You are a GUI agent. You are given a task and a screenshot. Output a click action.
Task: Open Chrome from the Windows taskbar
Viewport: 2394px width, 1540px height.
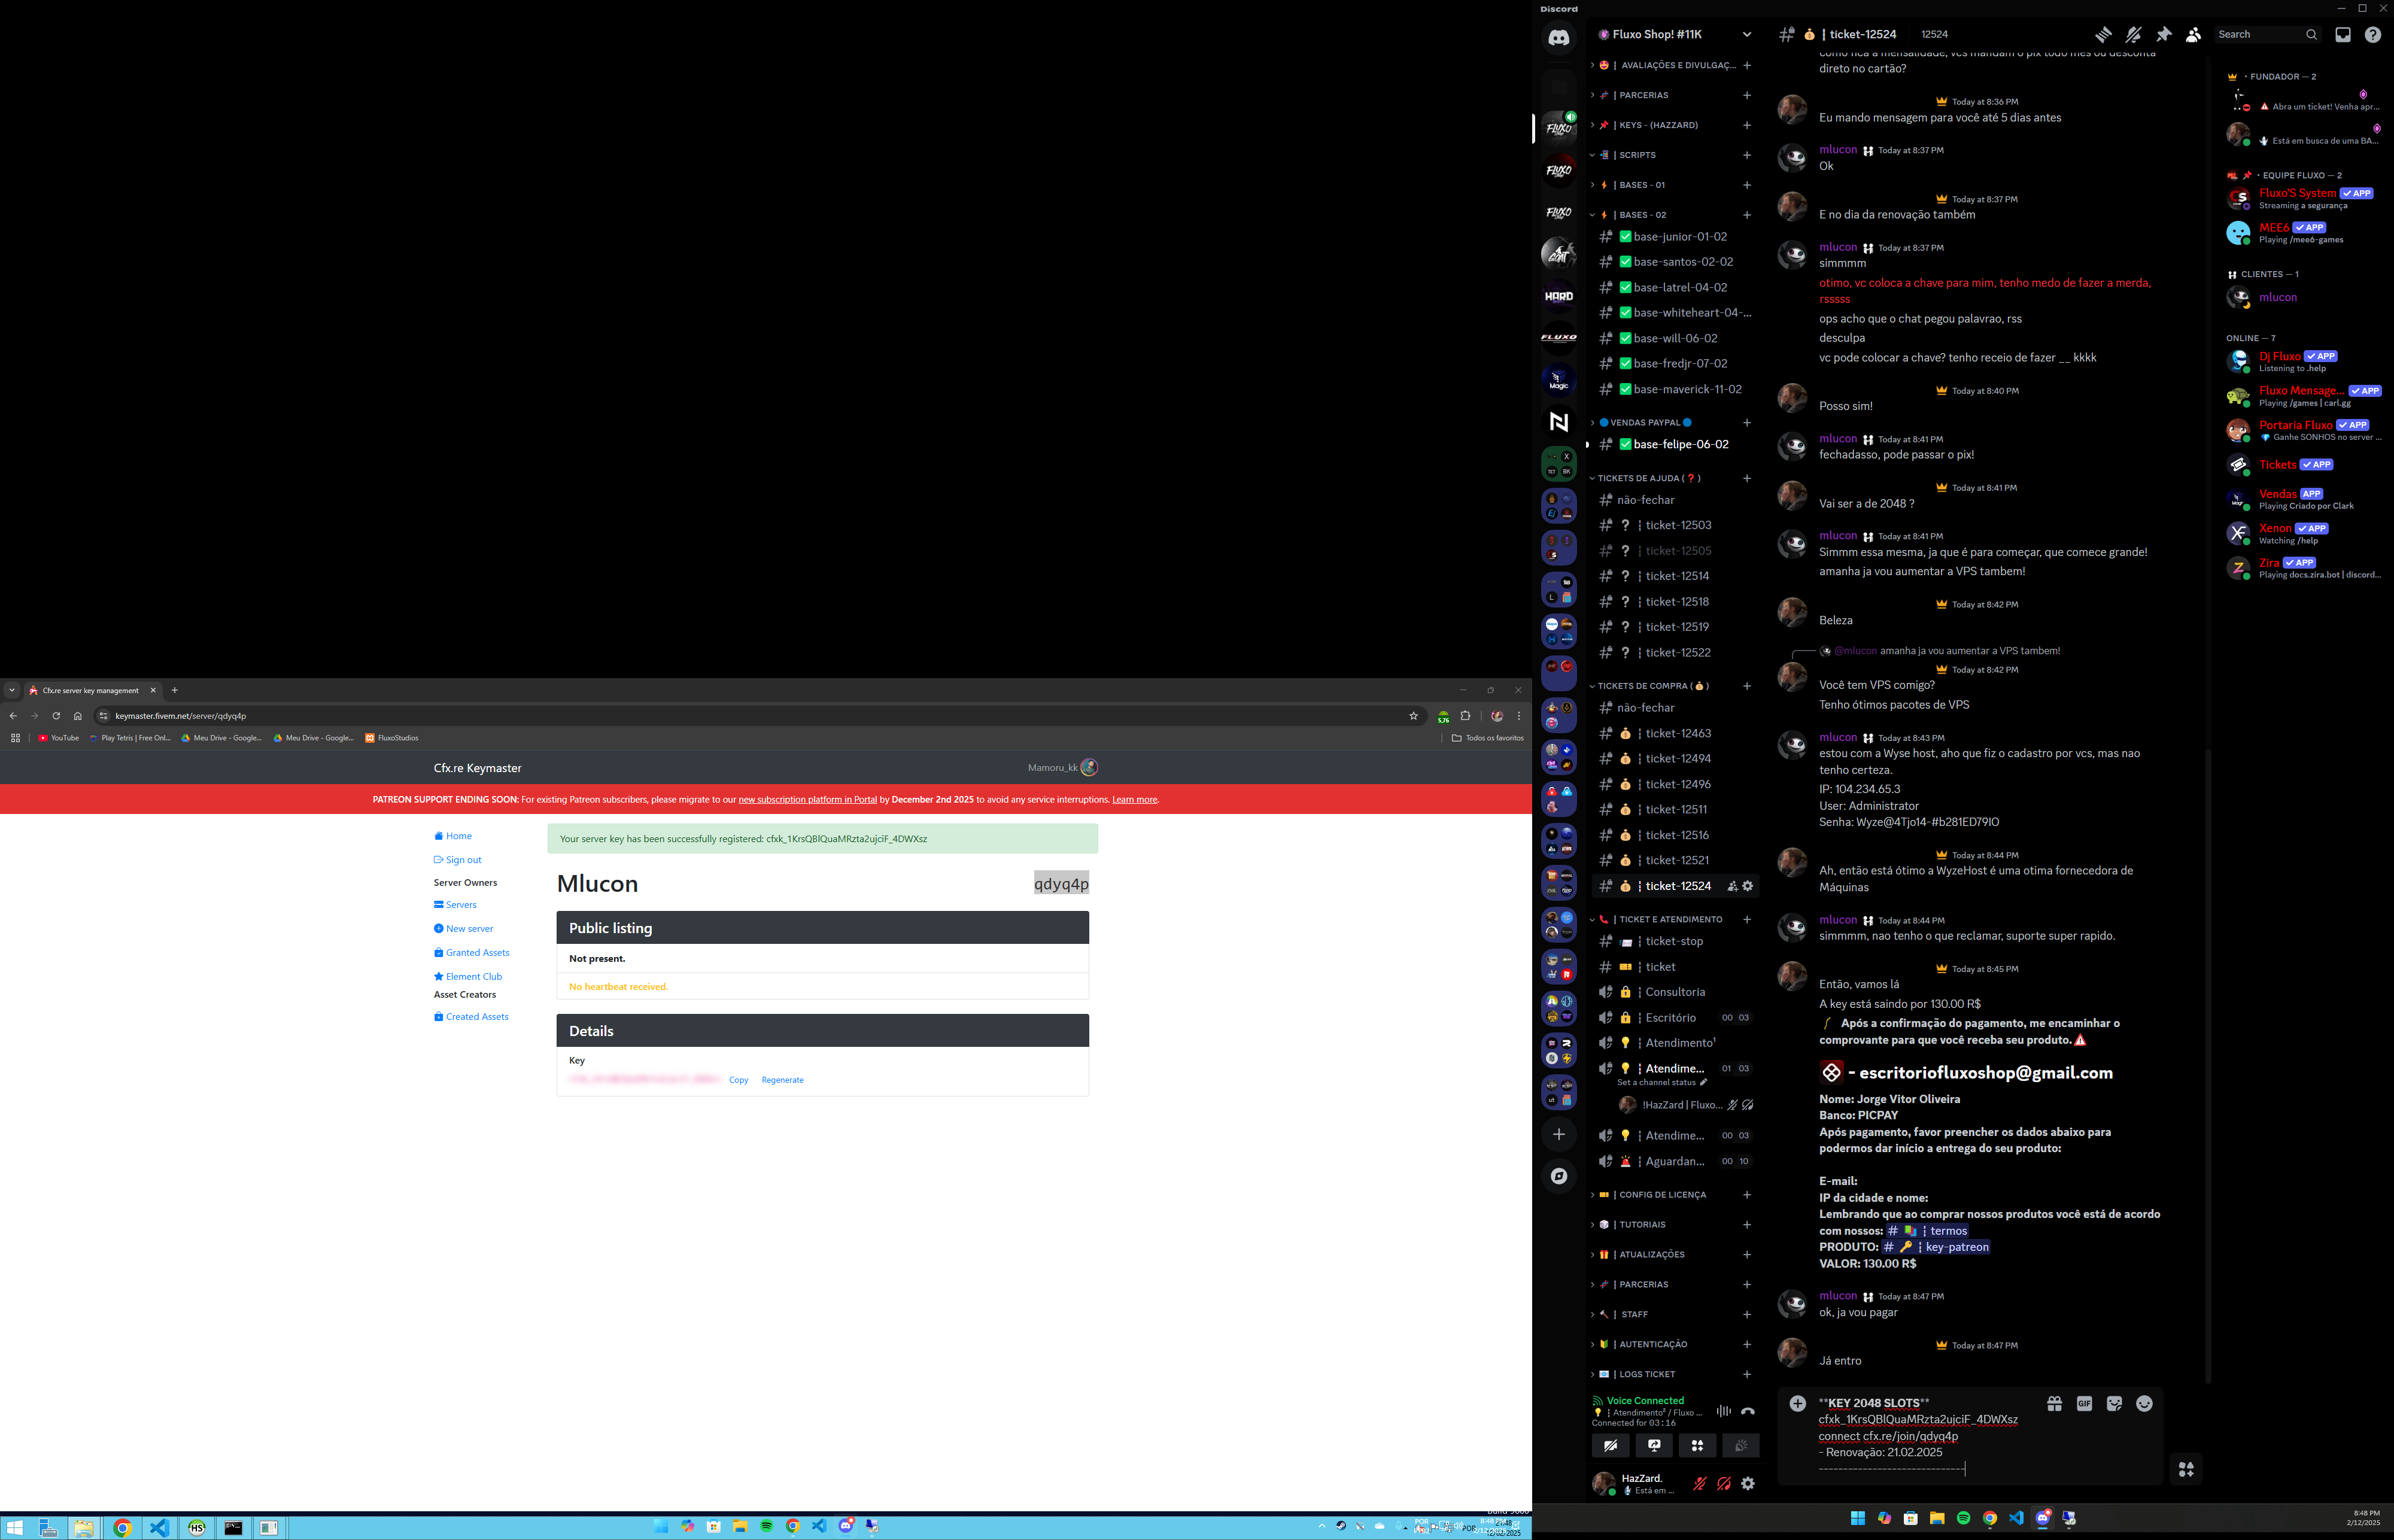(122, 1528)
